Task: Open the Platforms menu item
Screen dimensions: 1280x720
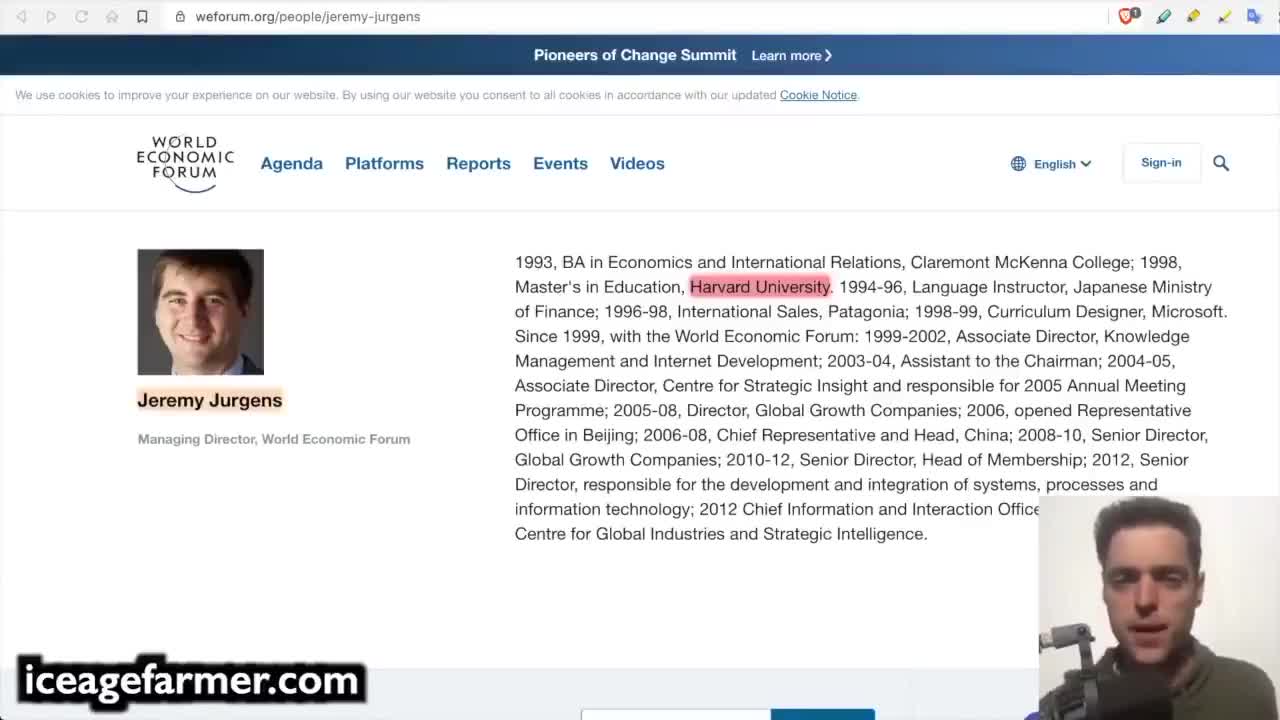Action: click(384, 163)
